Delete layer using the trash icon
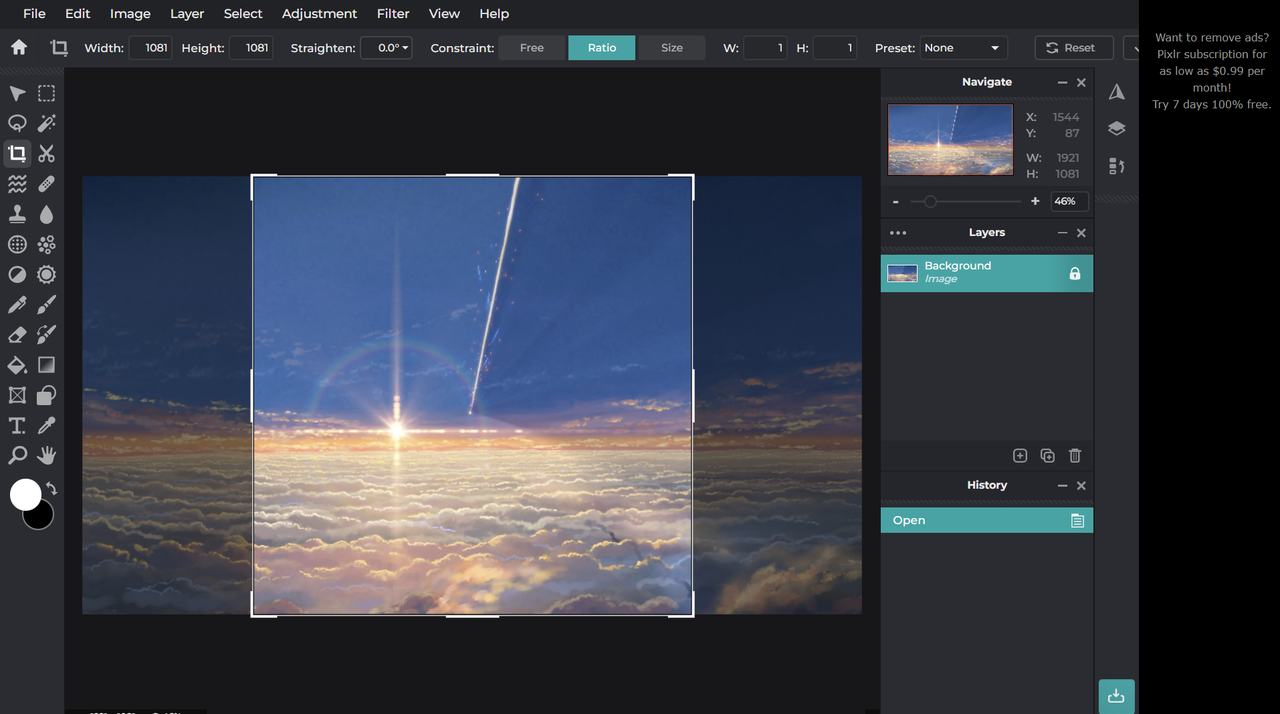Image resolution: width=1280 pixels, height=714 pixels. (x=1075, y=456)
